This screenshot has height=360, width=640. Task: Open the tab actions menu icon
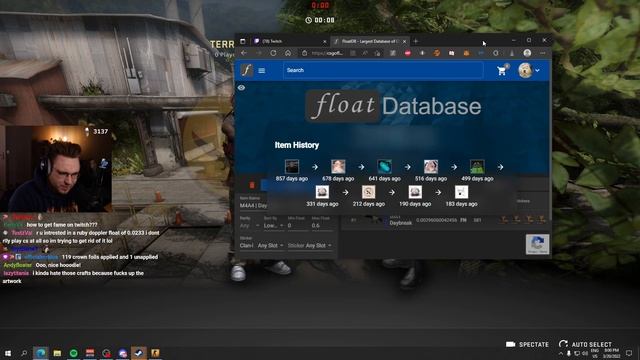[x=243, y=41]
